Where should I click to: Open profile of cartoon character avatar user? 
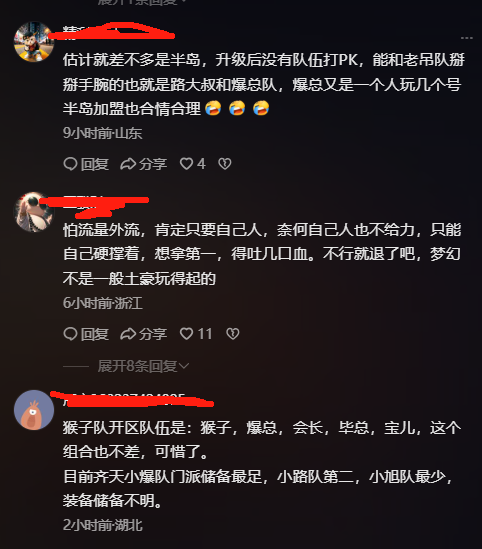(x=34, y=41)
